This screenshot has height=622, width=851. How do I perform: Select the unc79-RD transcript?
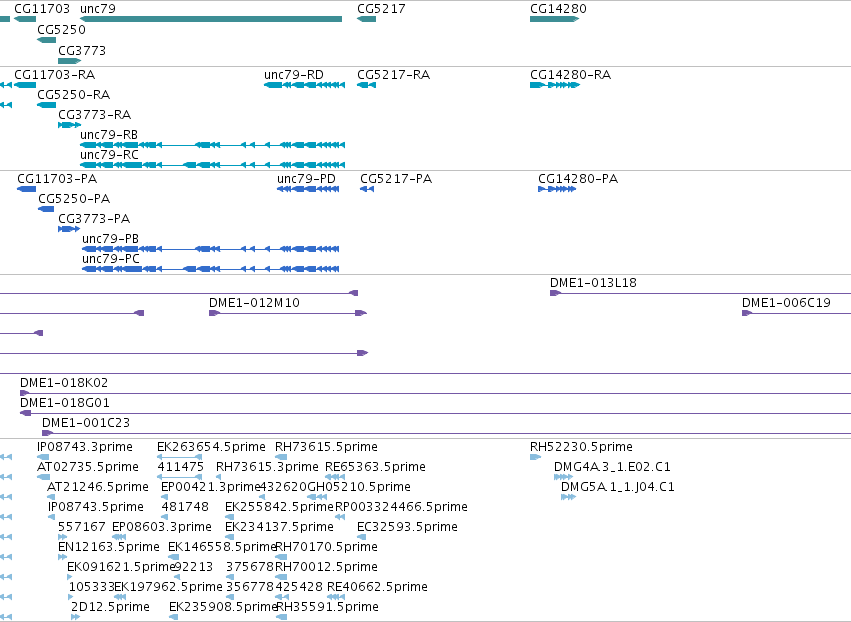[x=304, y=85]
